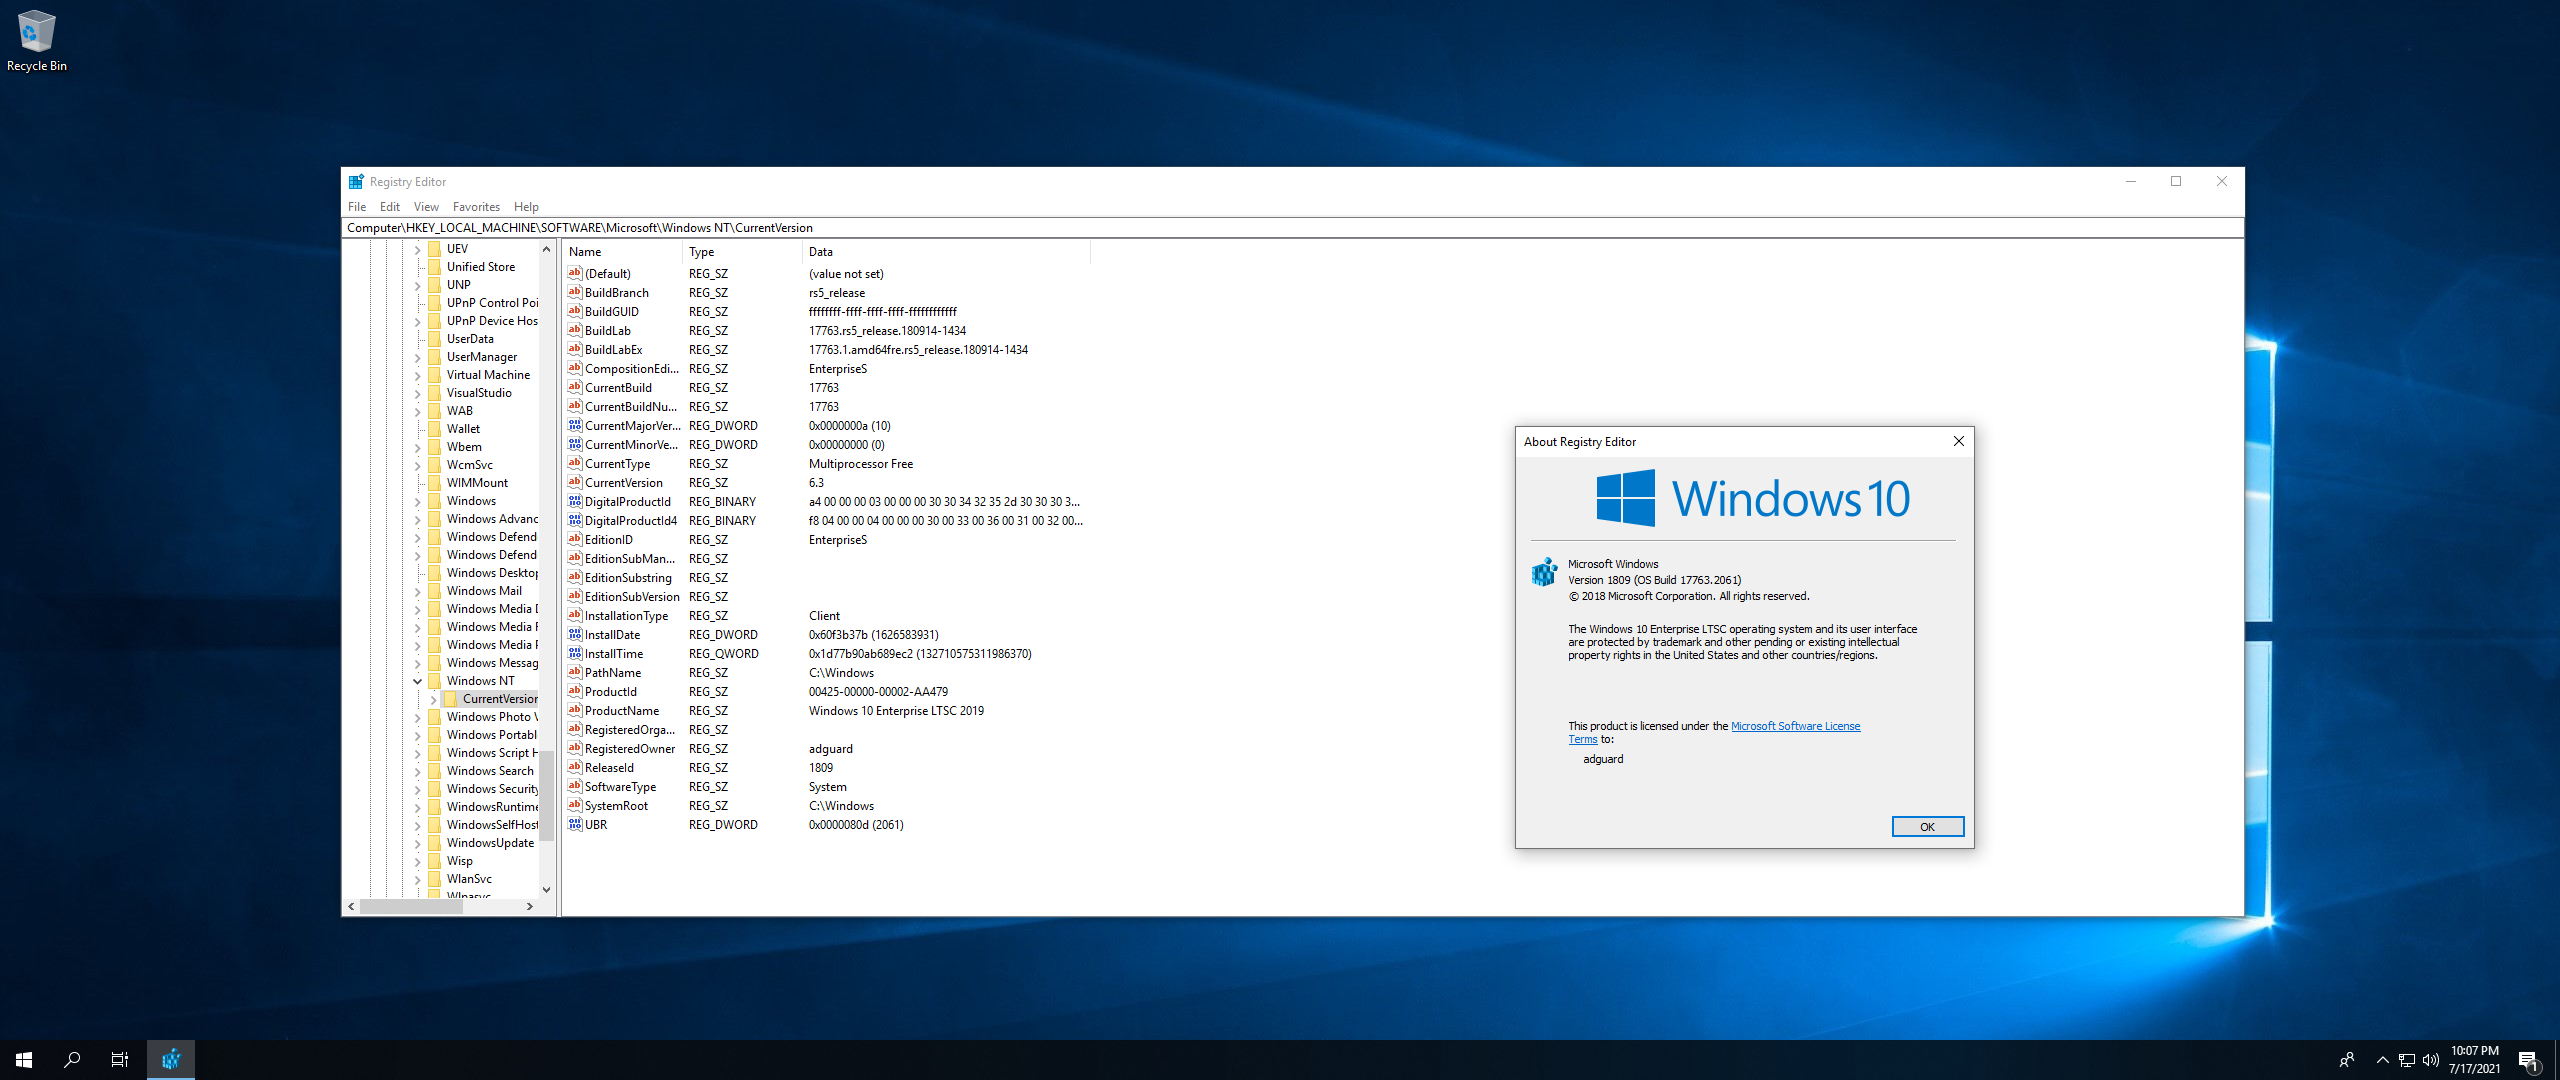Viewport: 2560px width, 1080px height.
Task: Open the Edit menu
Action: tap(390, 207)
